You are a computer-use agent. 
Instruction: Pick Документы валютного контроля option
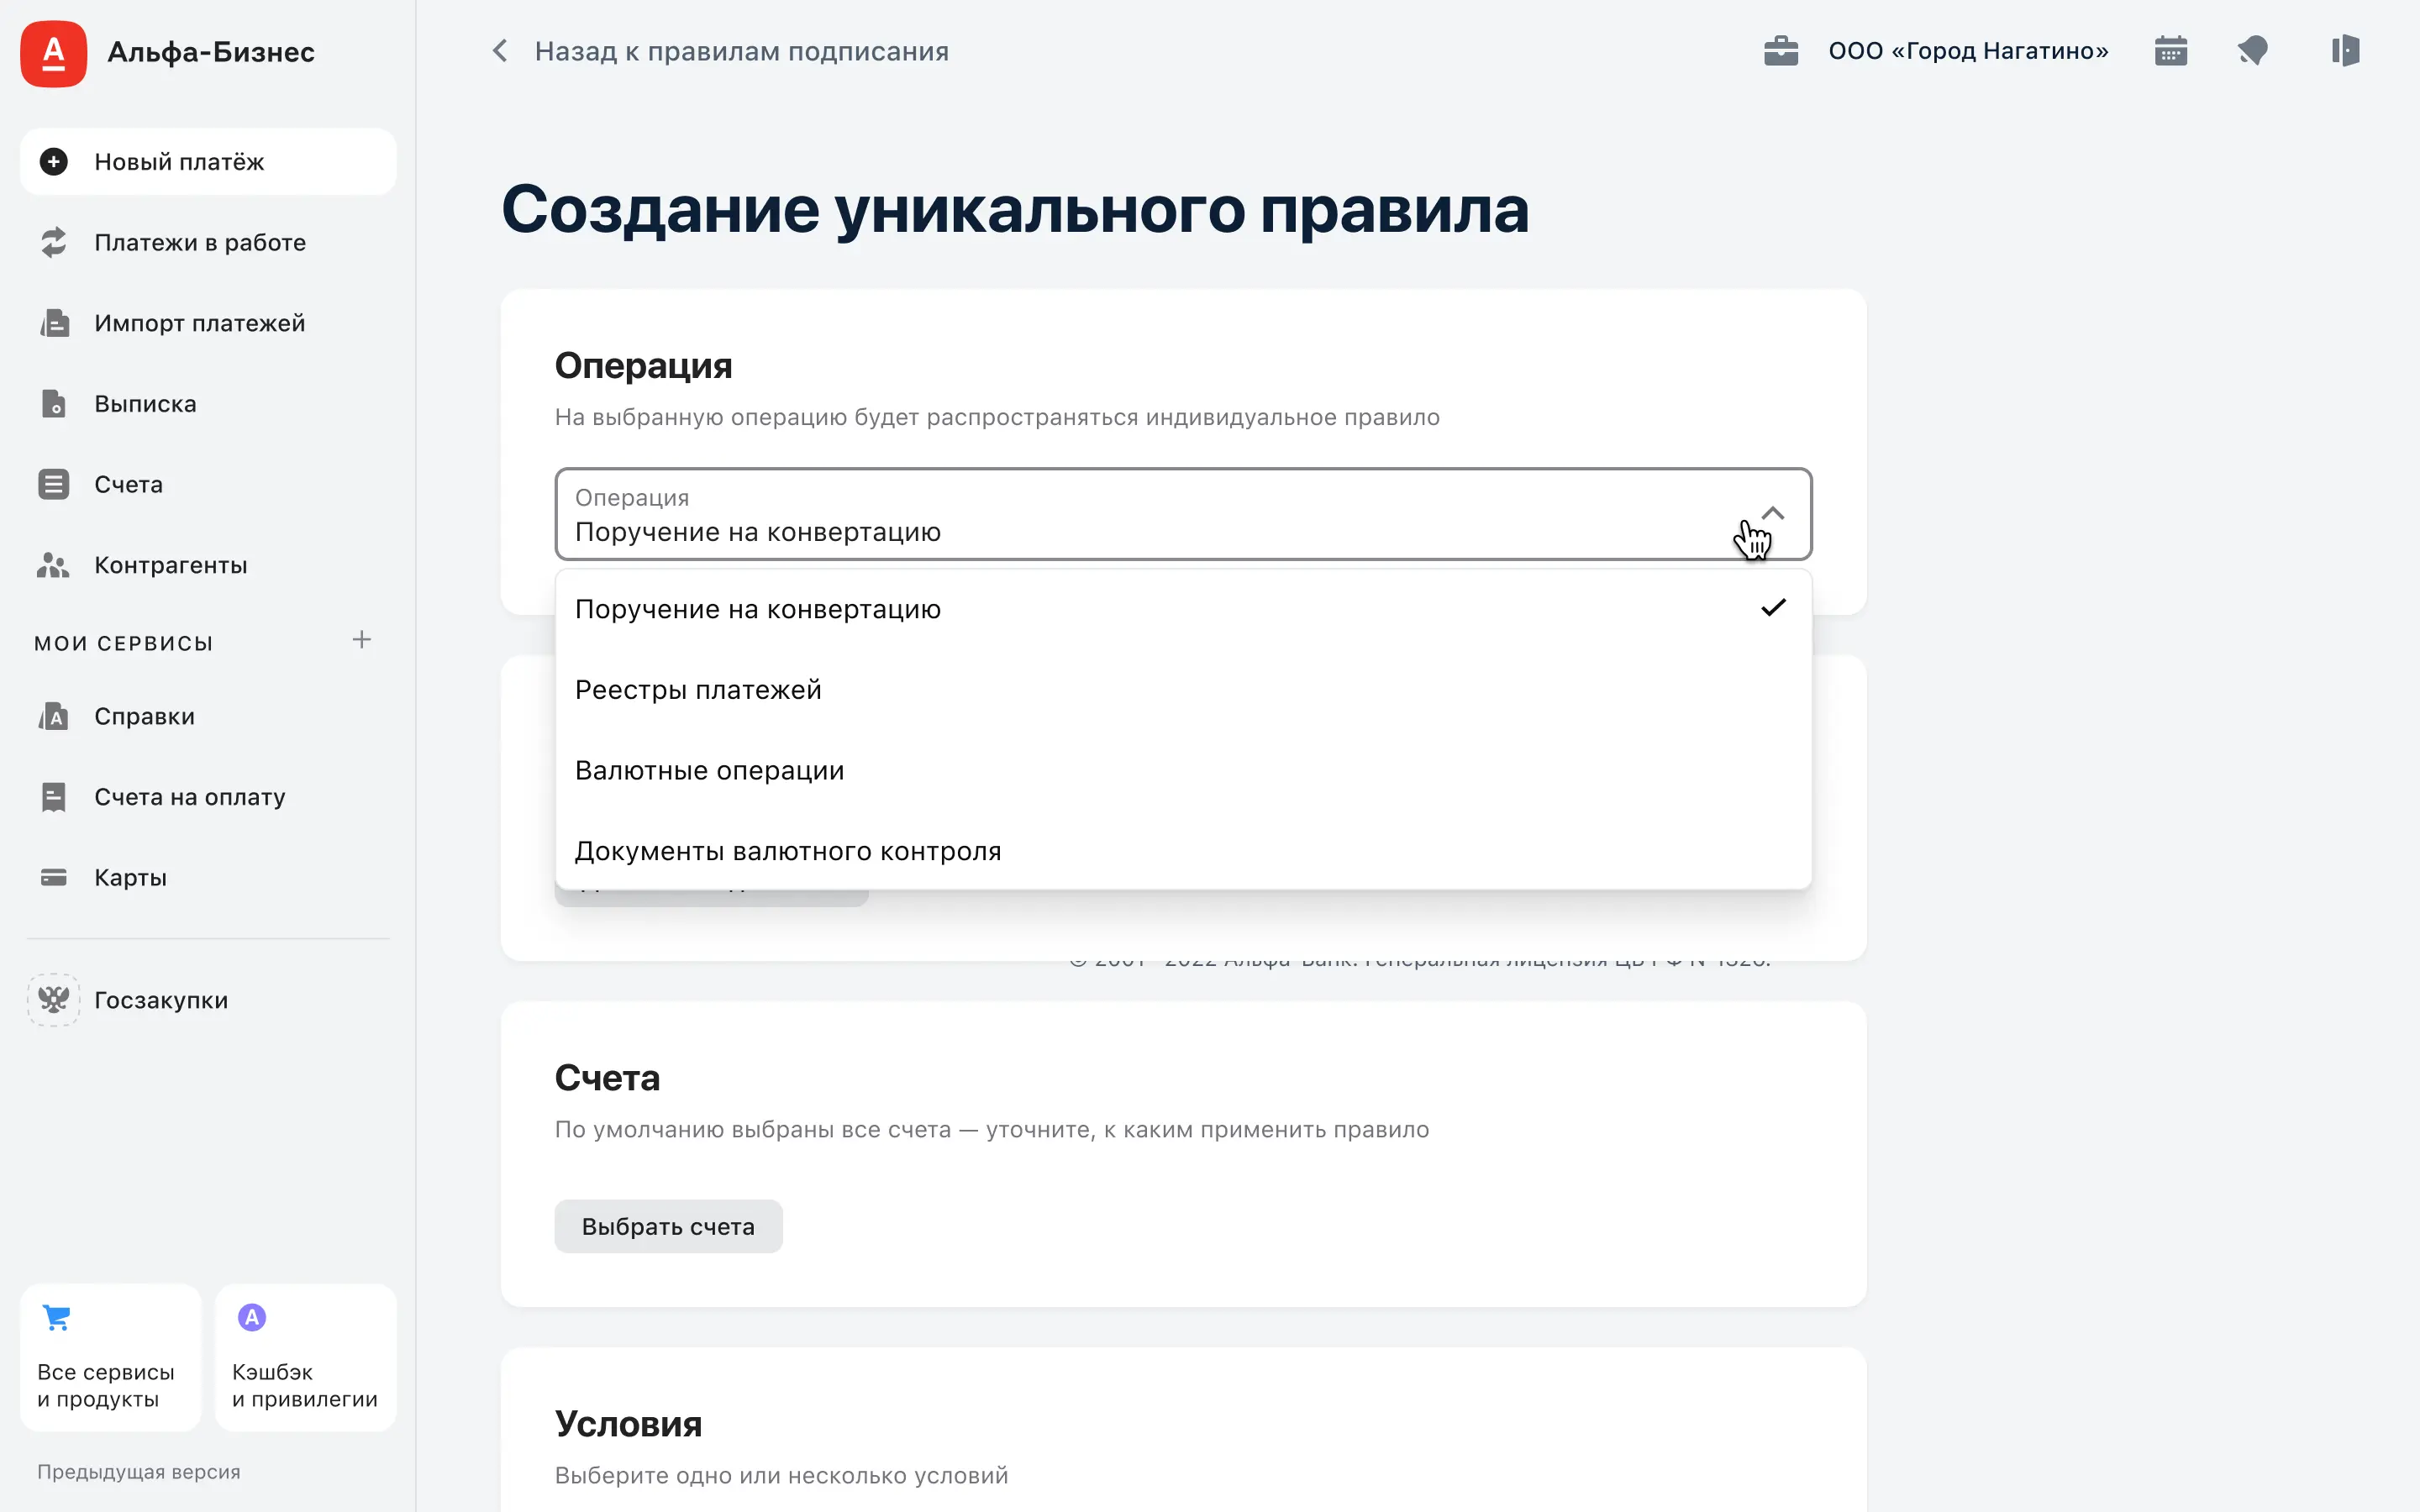pyautogui.click(x=787, y=851)
